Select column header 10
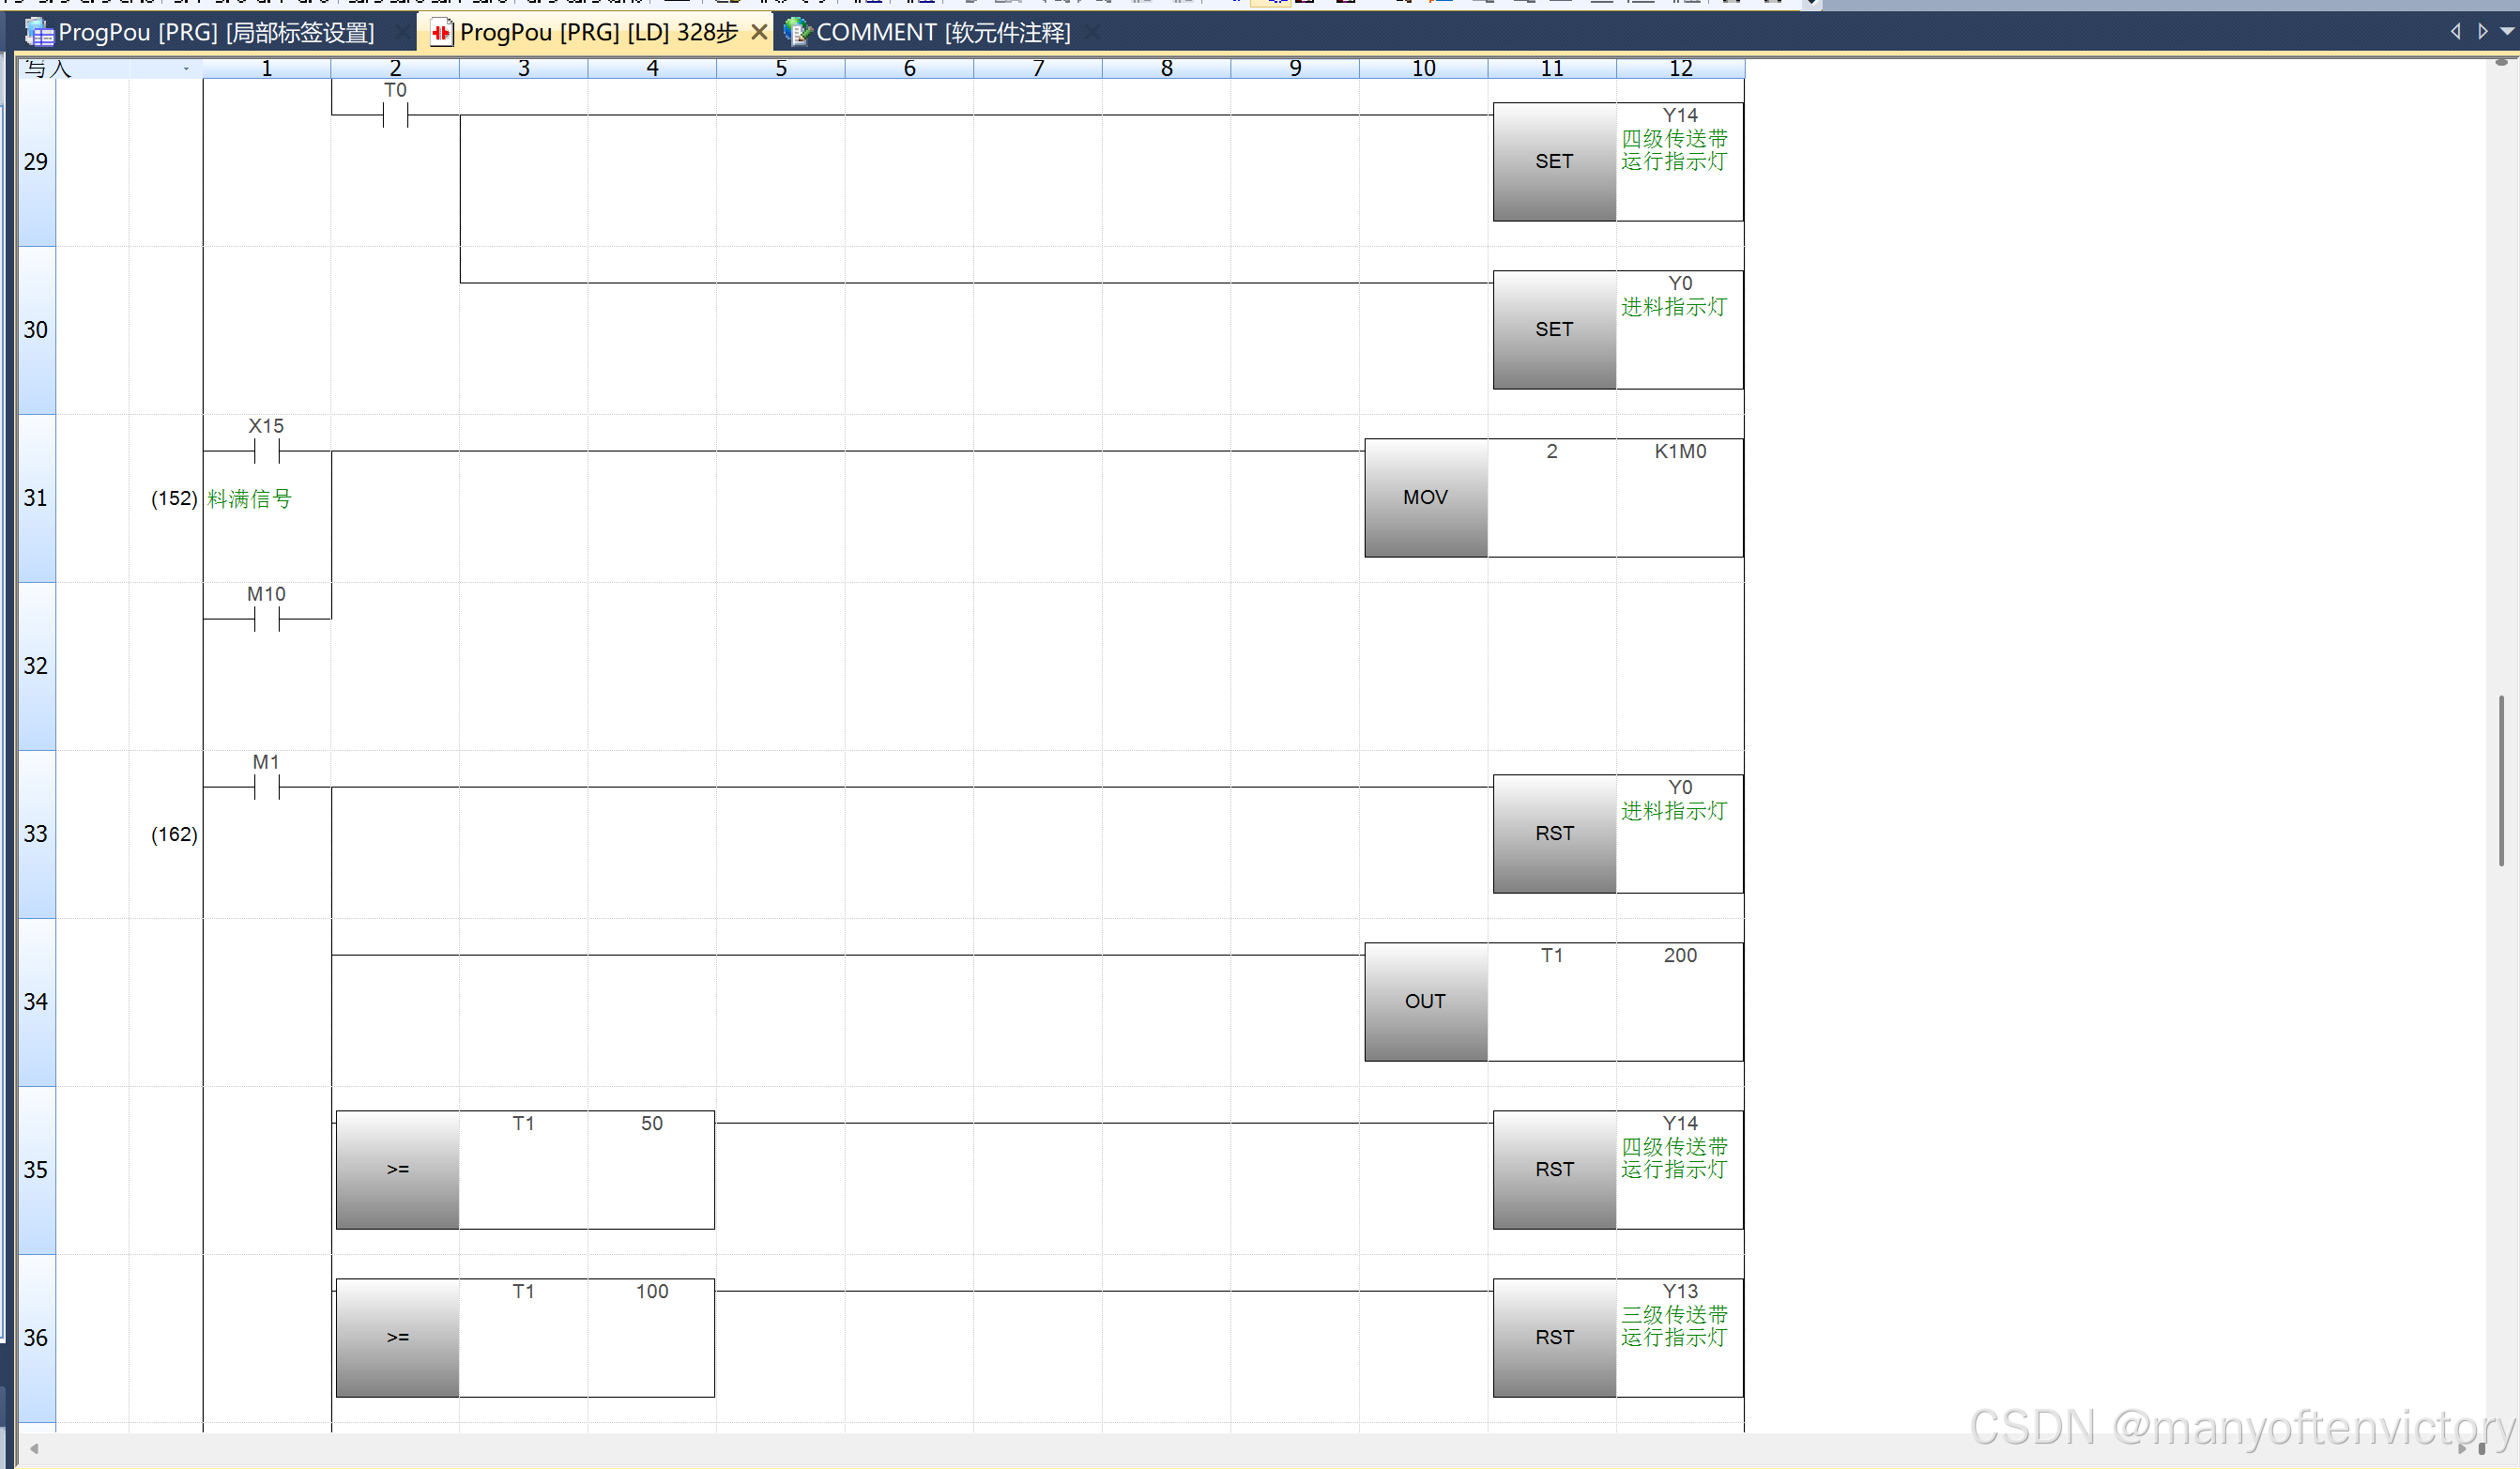 coord(1424,68)
